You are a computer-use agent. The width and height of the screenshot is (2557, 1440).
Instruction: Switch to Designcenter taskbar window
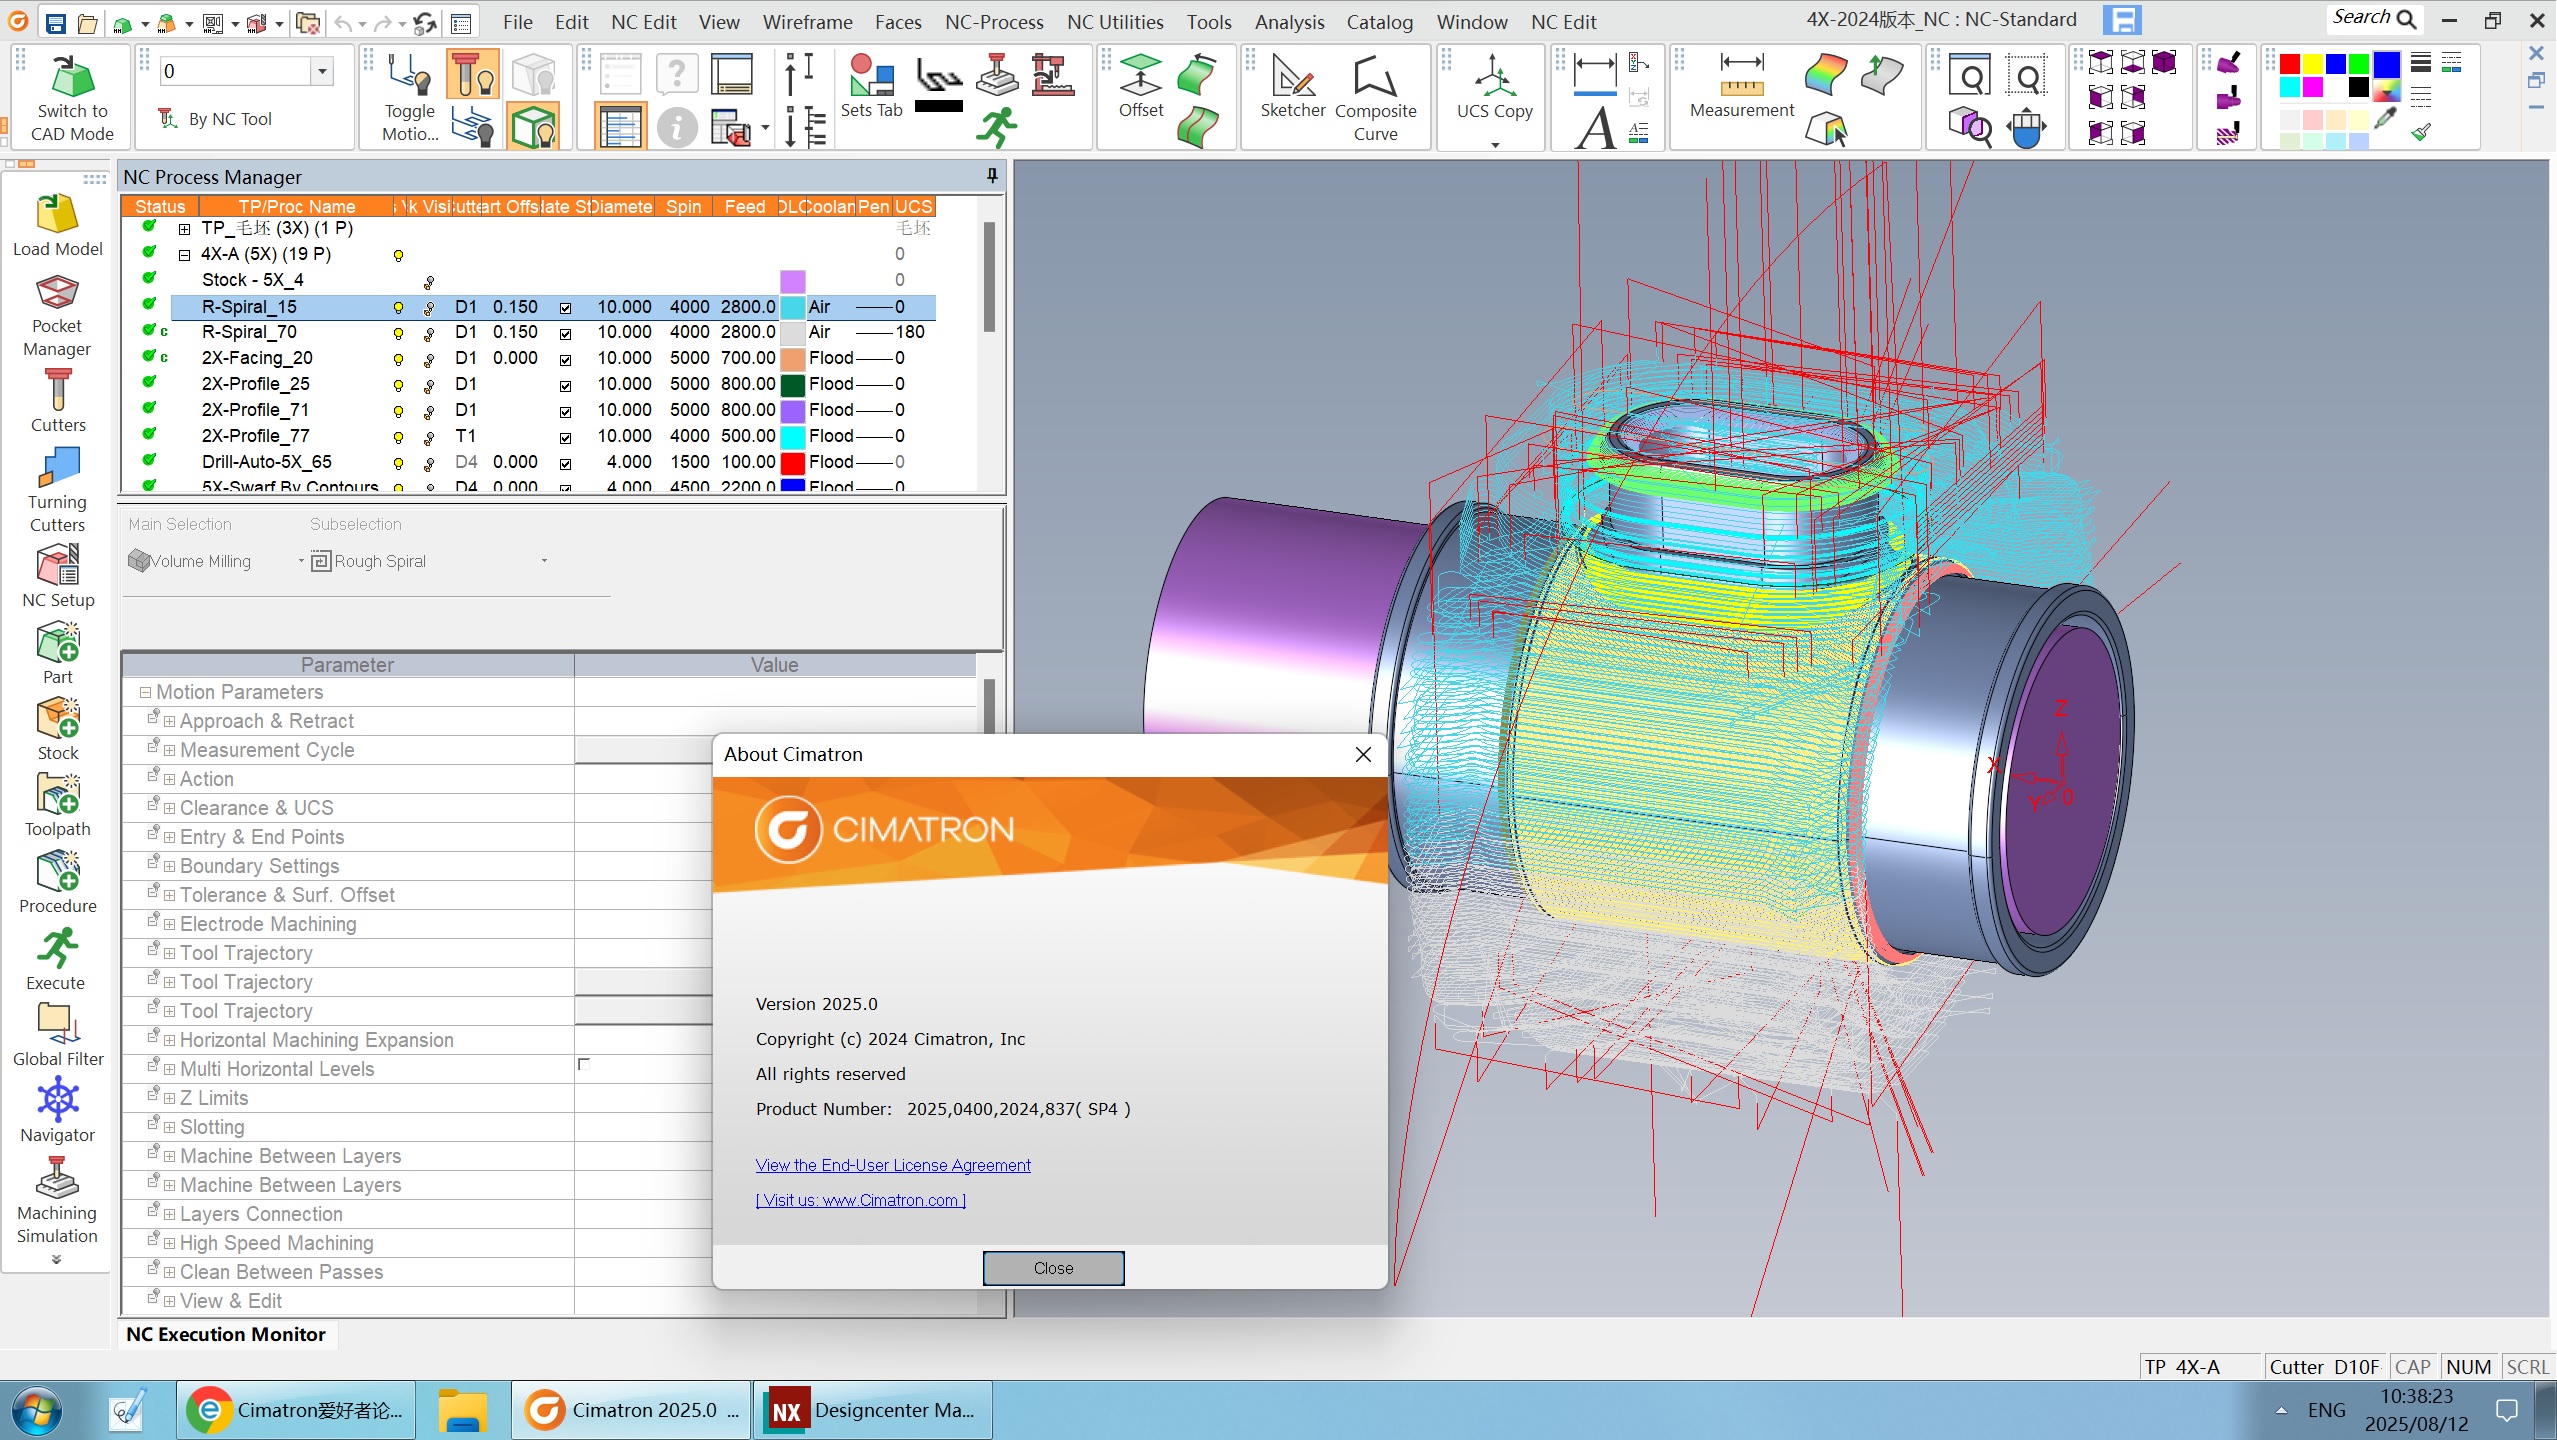[872, 1410]
